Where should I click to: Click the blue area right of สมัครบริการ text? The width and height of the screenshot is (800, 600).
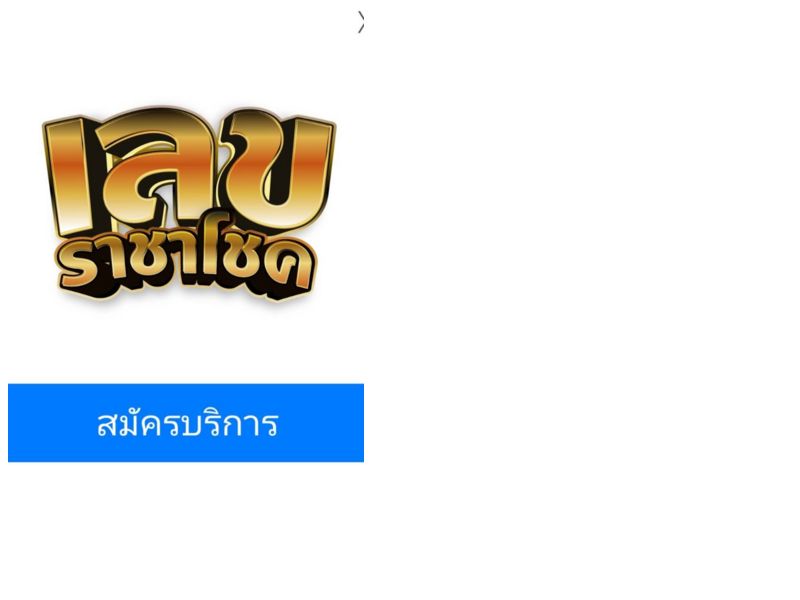tap(321, 423)
